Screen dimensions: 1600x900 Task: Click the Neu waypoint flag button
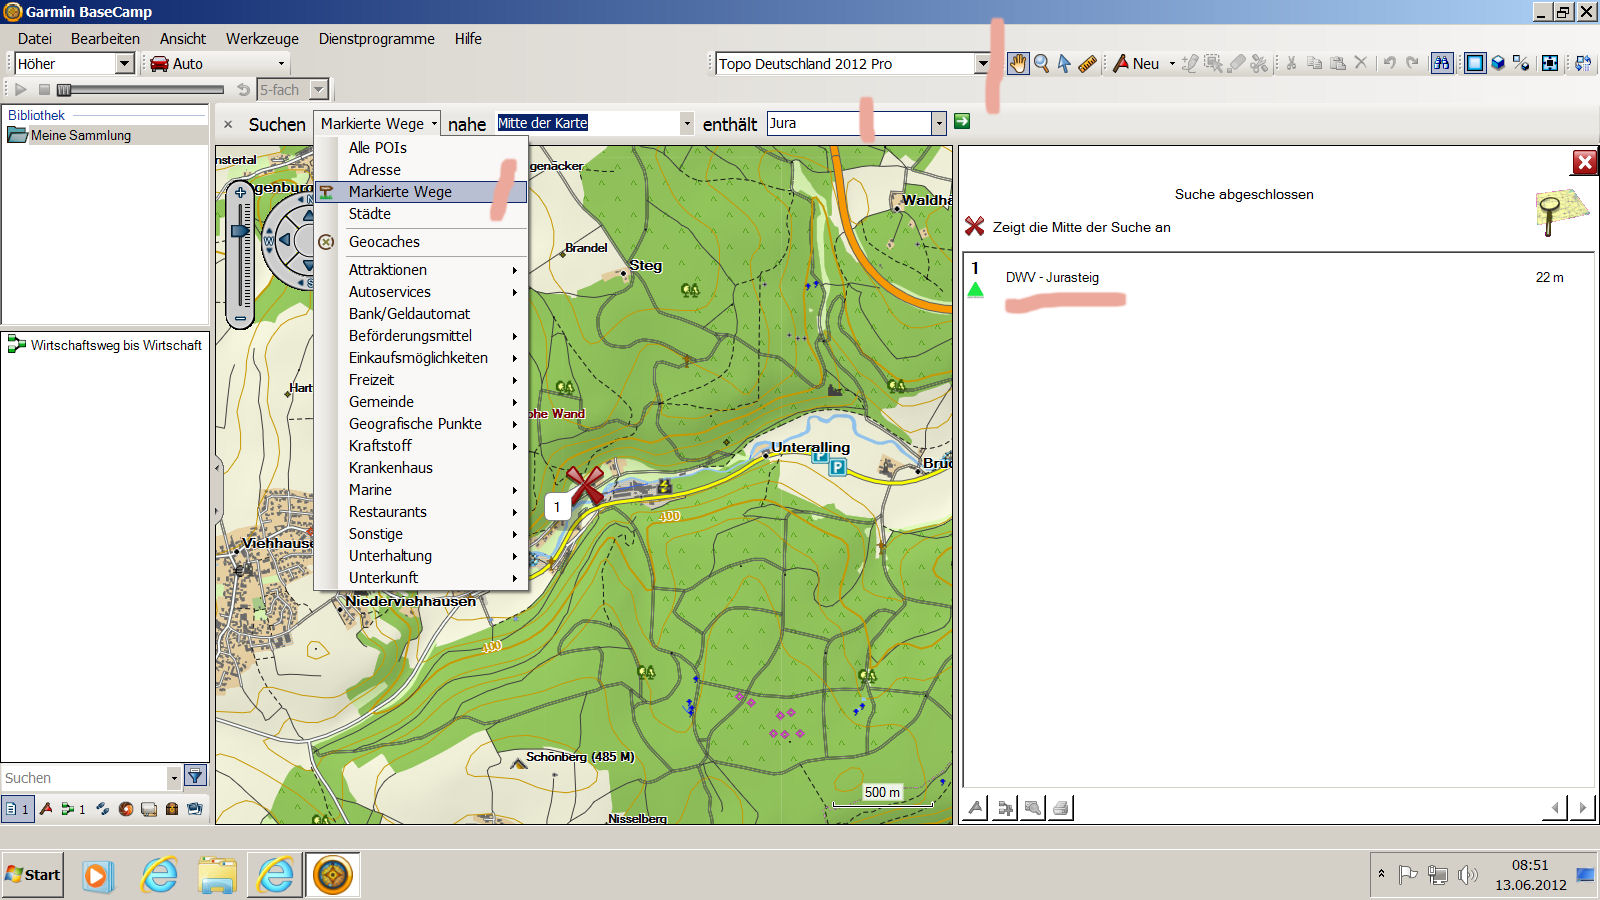coord(1136,63)
